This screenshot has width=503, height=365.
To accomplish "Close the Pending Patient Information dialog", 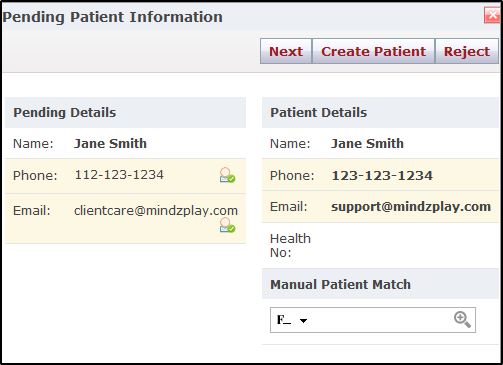I will [x=492, y=15].
